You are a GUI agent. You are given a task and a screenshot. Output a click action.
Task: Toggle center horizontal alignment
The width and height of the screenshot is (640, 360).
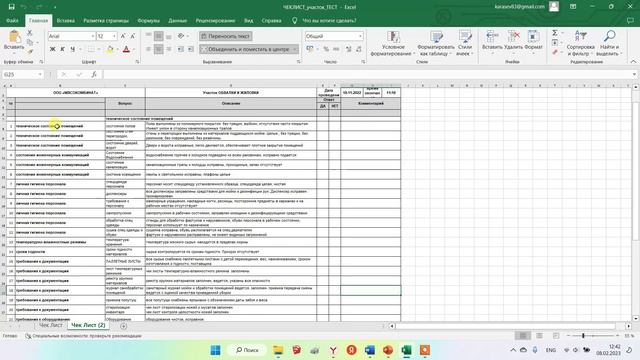point(158,49)
